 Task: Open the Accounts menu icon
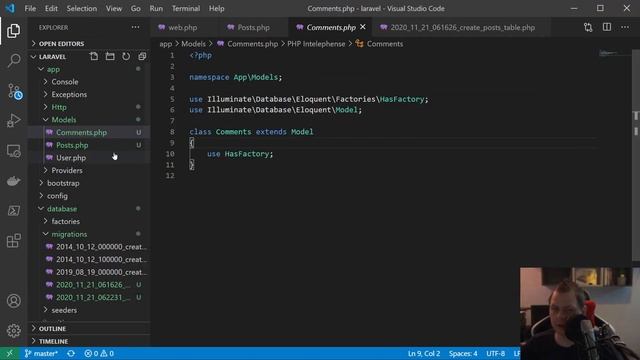click(13, 301)
